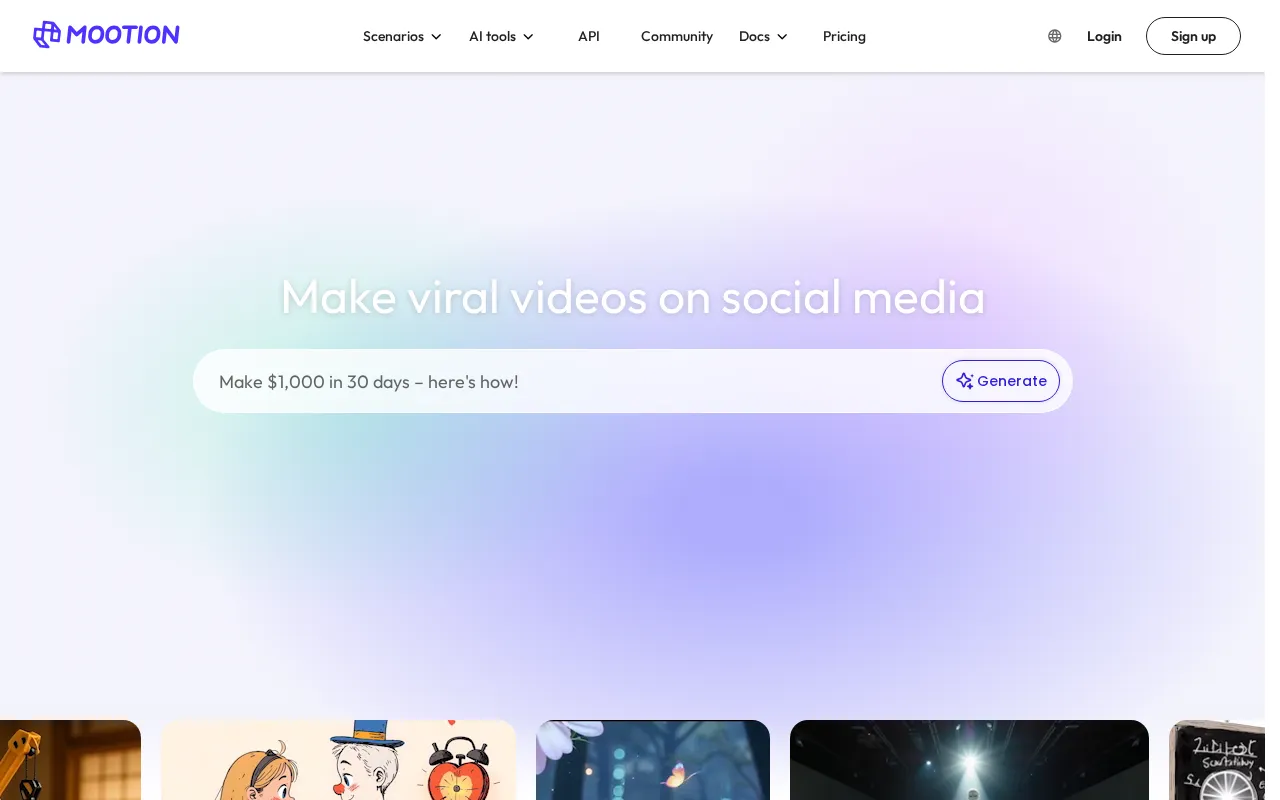The width and height of the screenshot is (1280, 800).
Task: Open the crane hook thumbnail
Action: pyautogui.click(x=70, y=760)
